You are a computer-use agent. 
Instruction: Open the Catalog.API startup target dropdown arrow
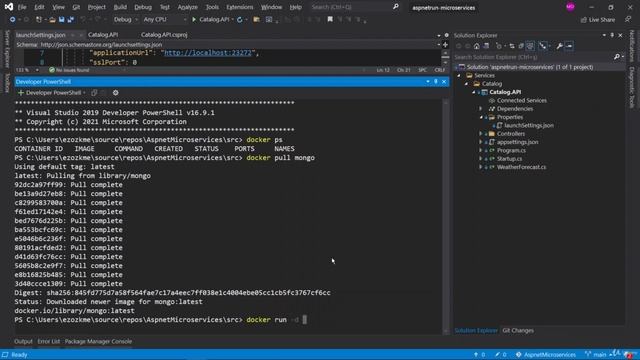232,20
